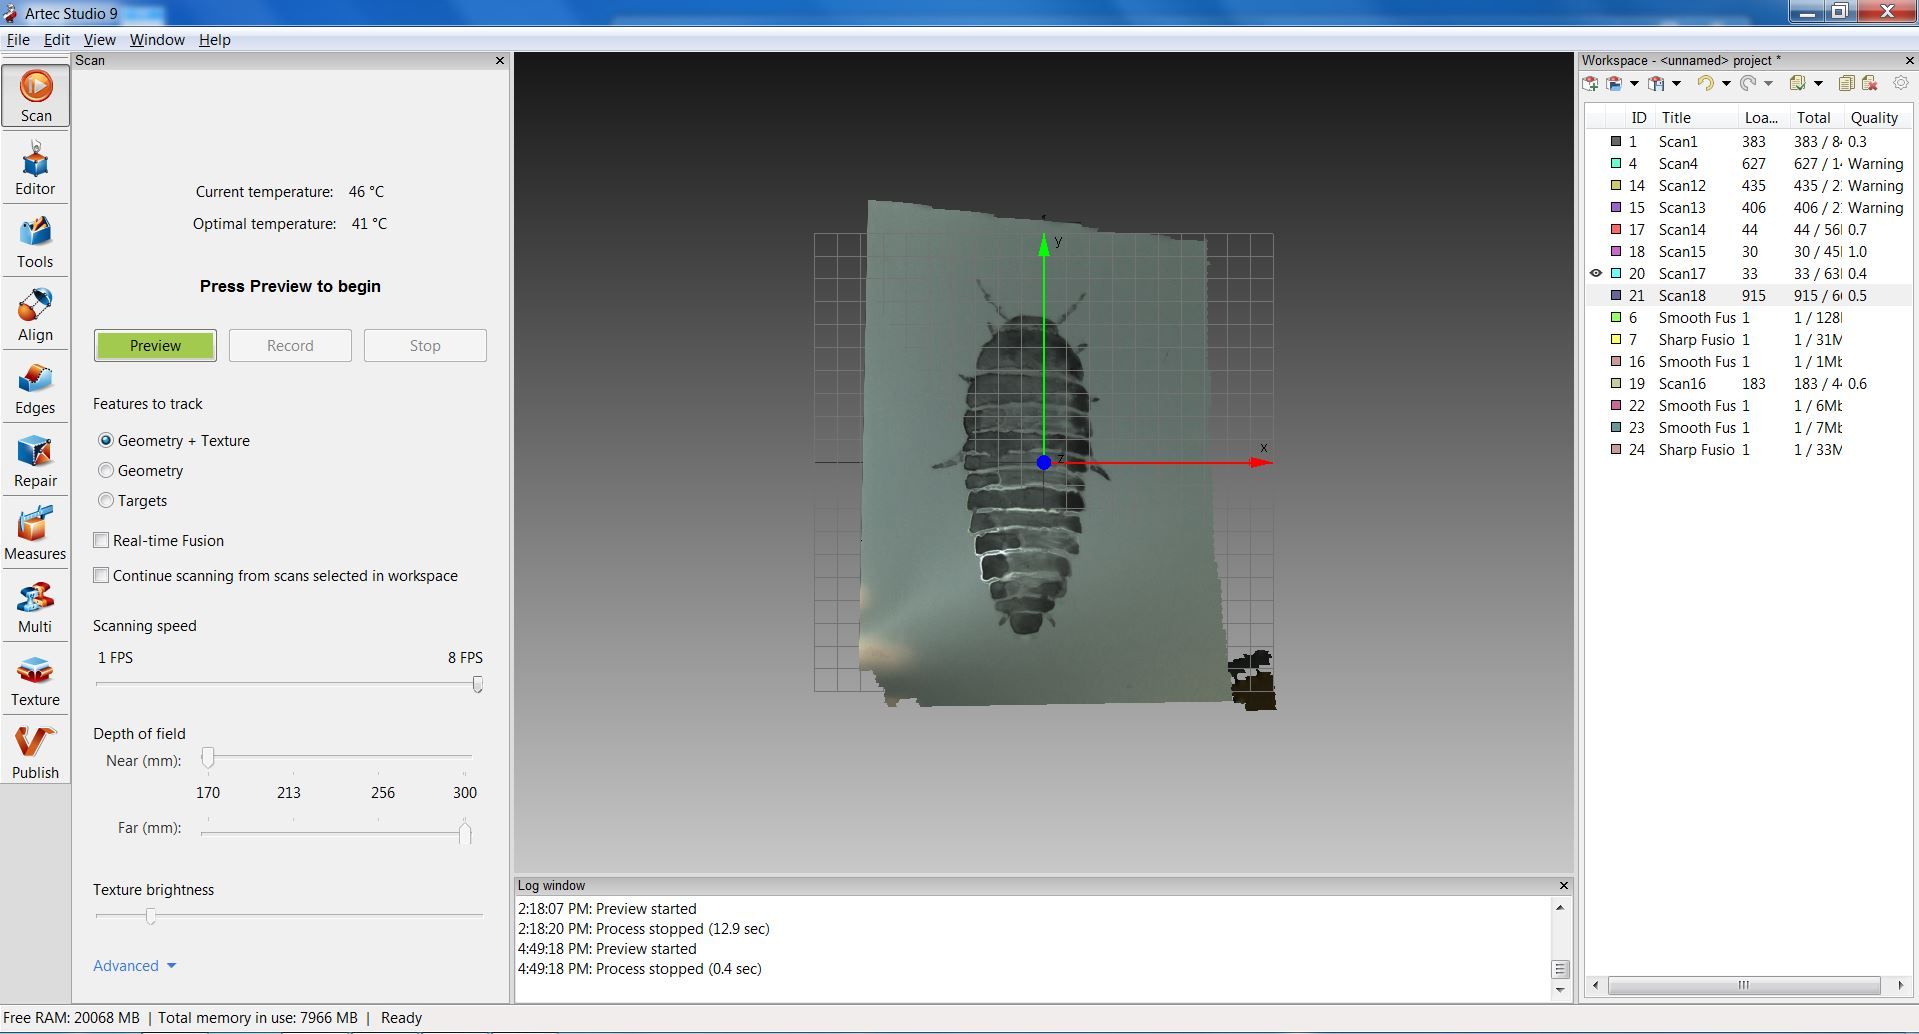Open the Texture panel
This screenshot has width=1919, height=1034.
coord(35,678)
